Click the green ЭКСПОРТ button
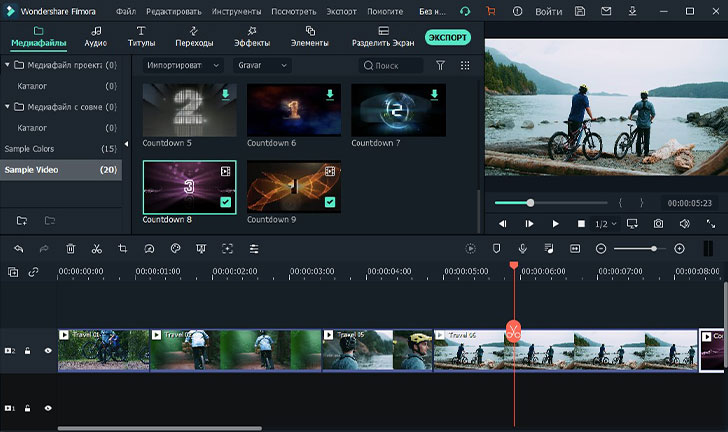 click(447, 37)
